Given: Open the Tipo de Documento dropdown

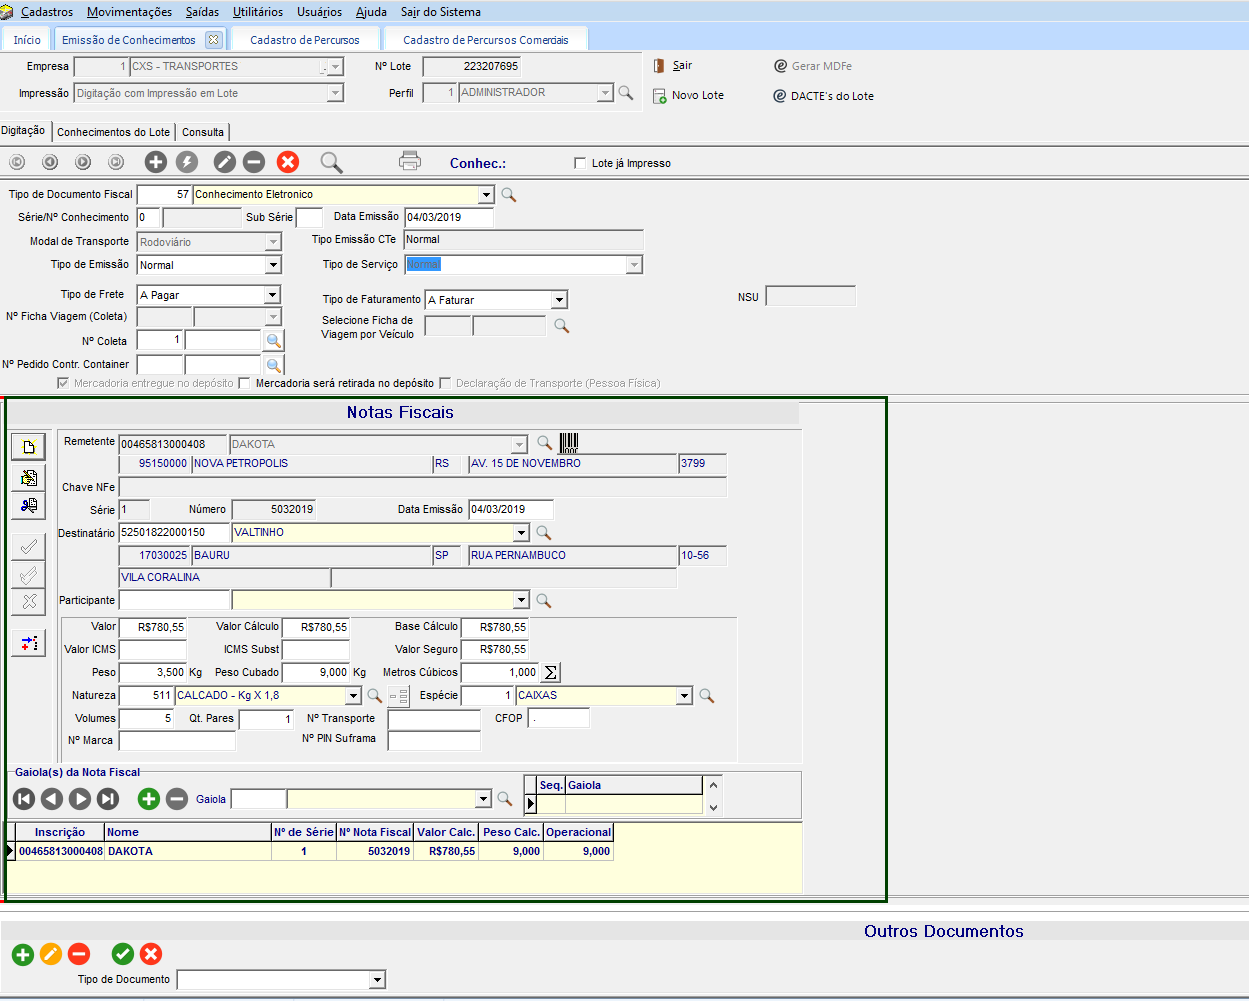Looking at the screenshot, I should tap(377, 980).
